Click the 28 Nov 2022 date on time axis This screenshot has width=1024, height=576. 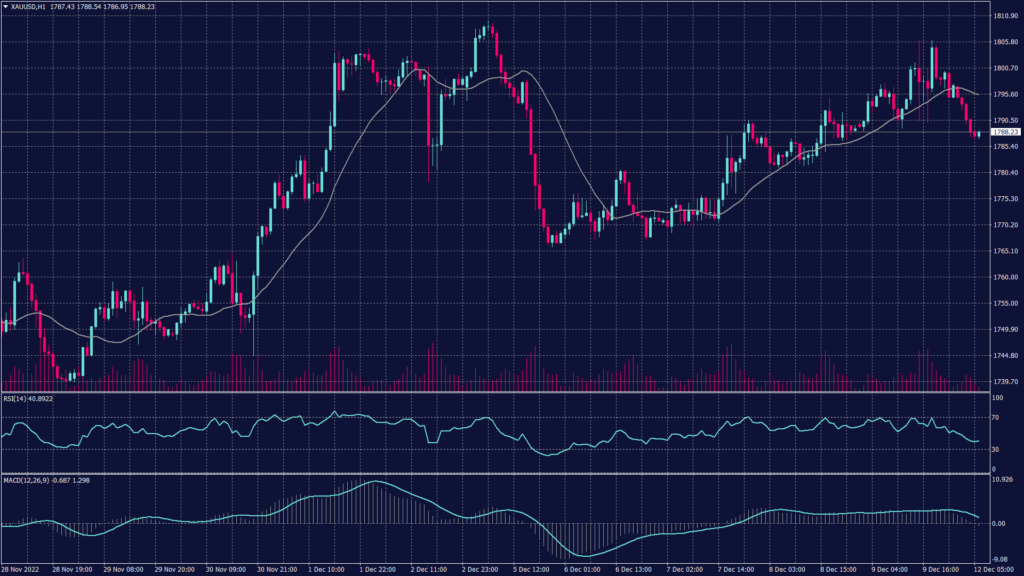point(20,570)
